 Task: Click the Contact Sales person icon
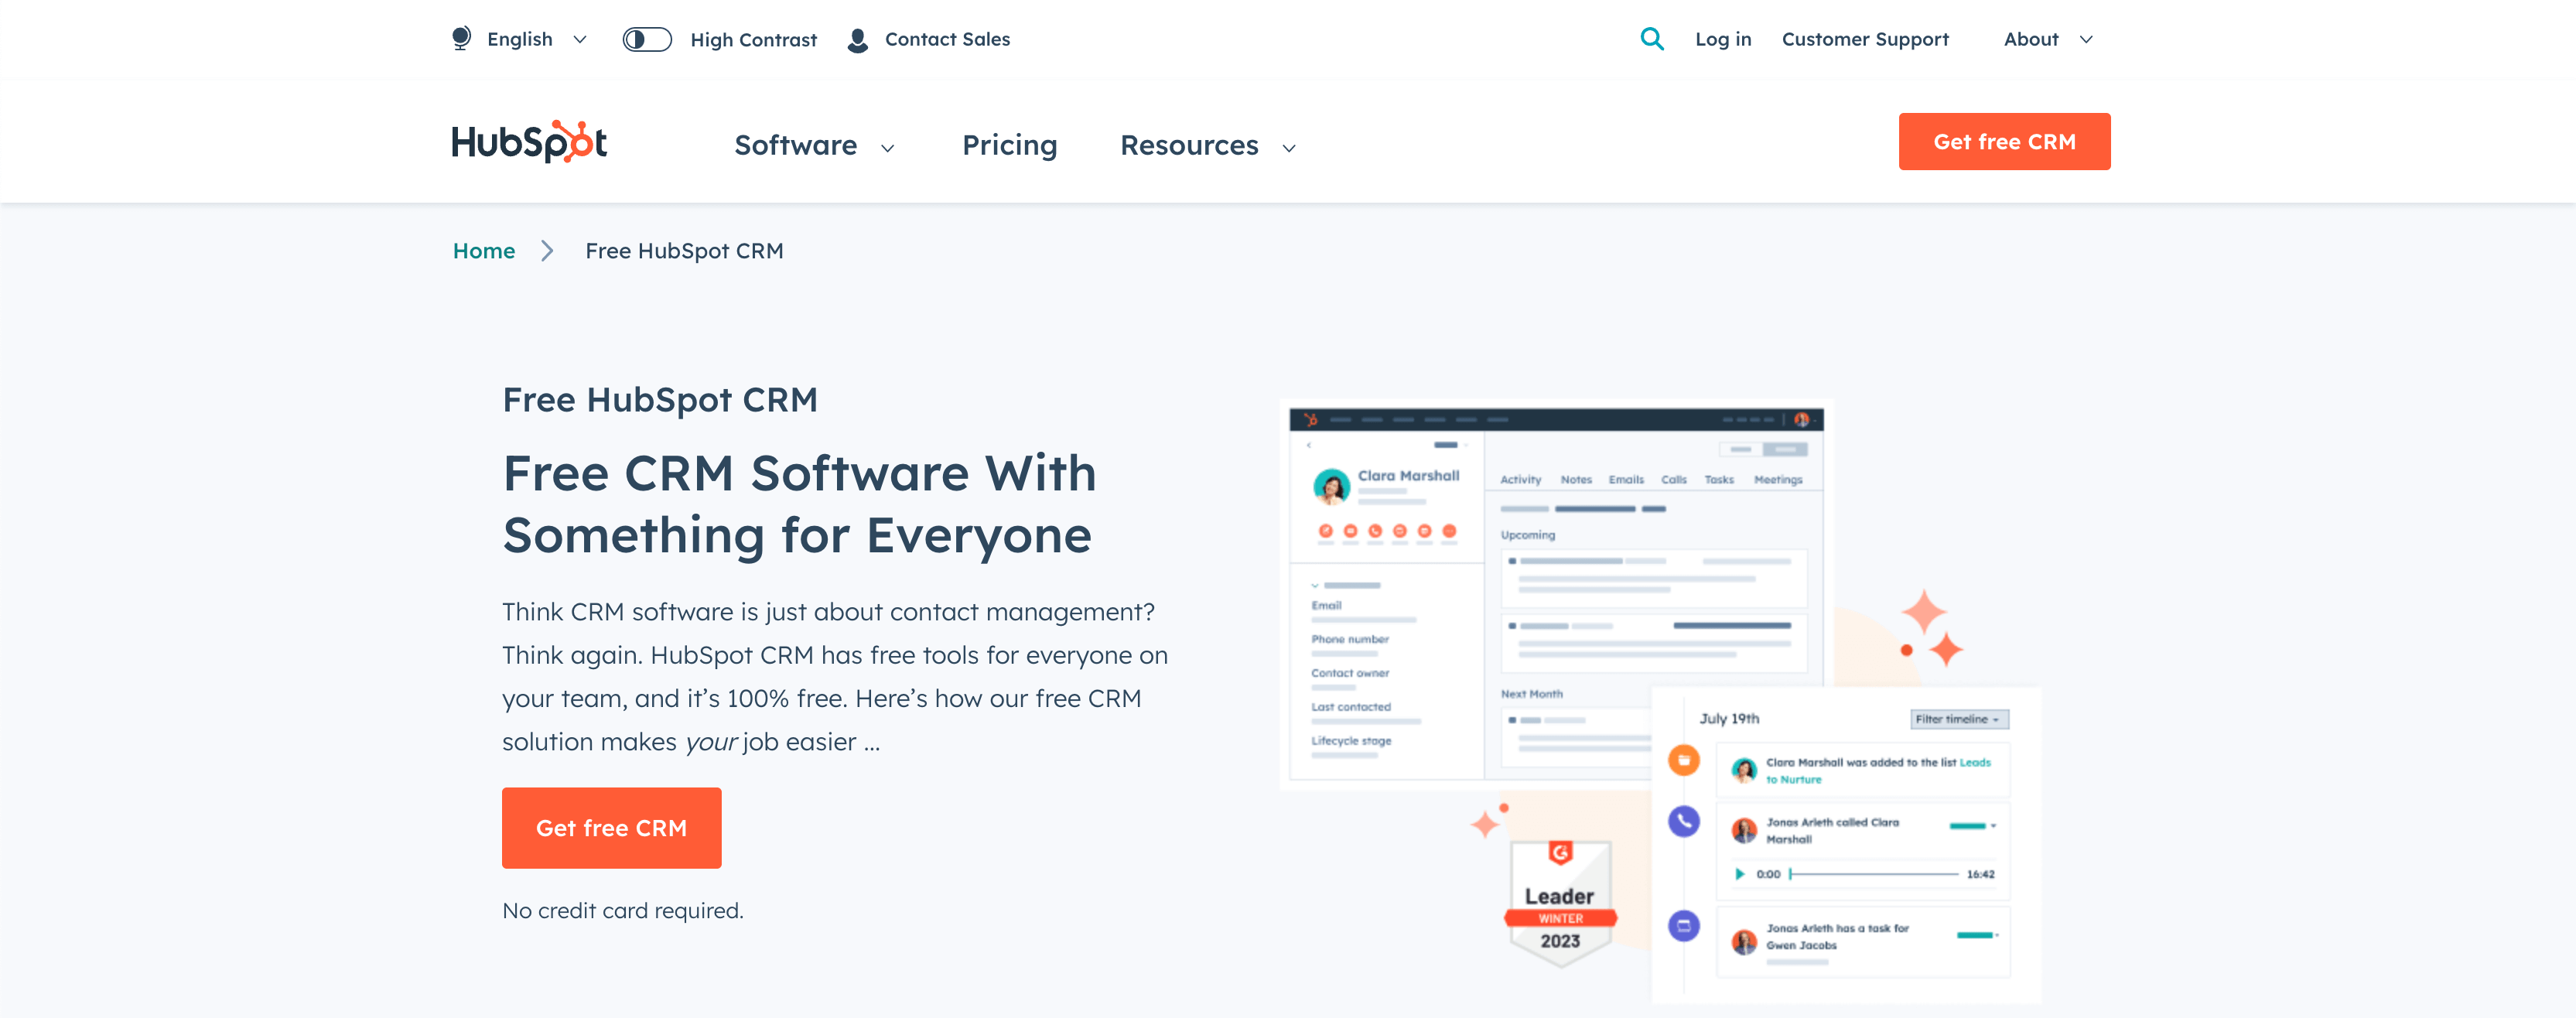pos(857,40)
